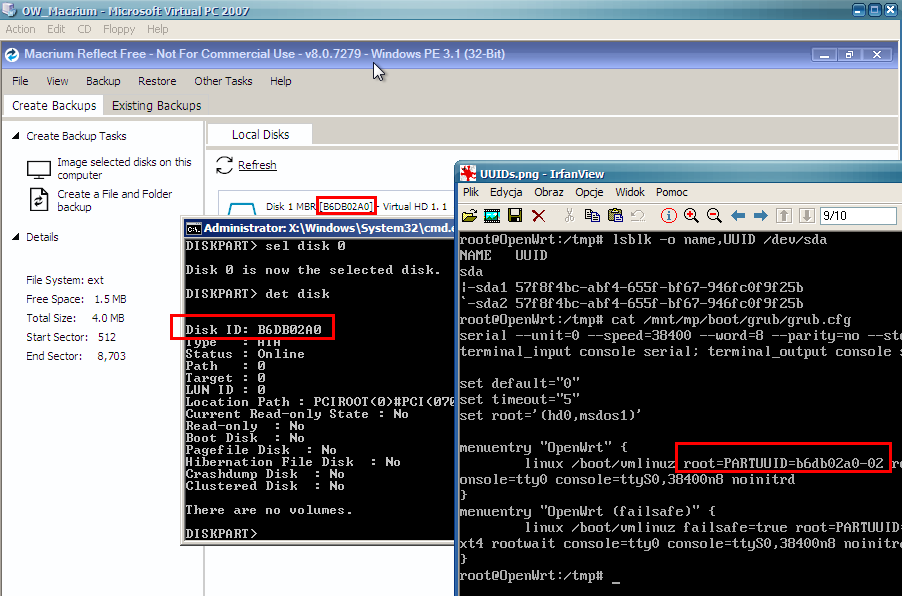Zoom out magnifier icon

point(714,216)
